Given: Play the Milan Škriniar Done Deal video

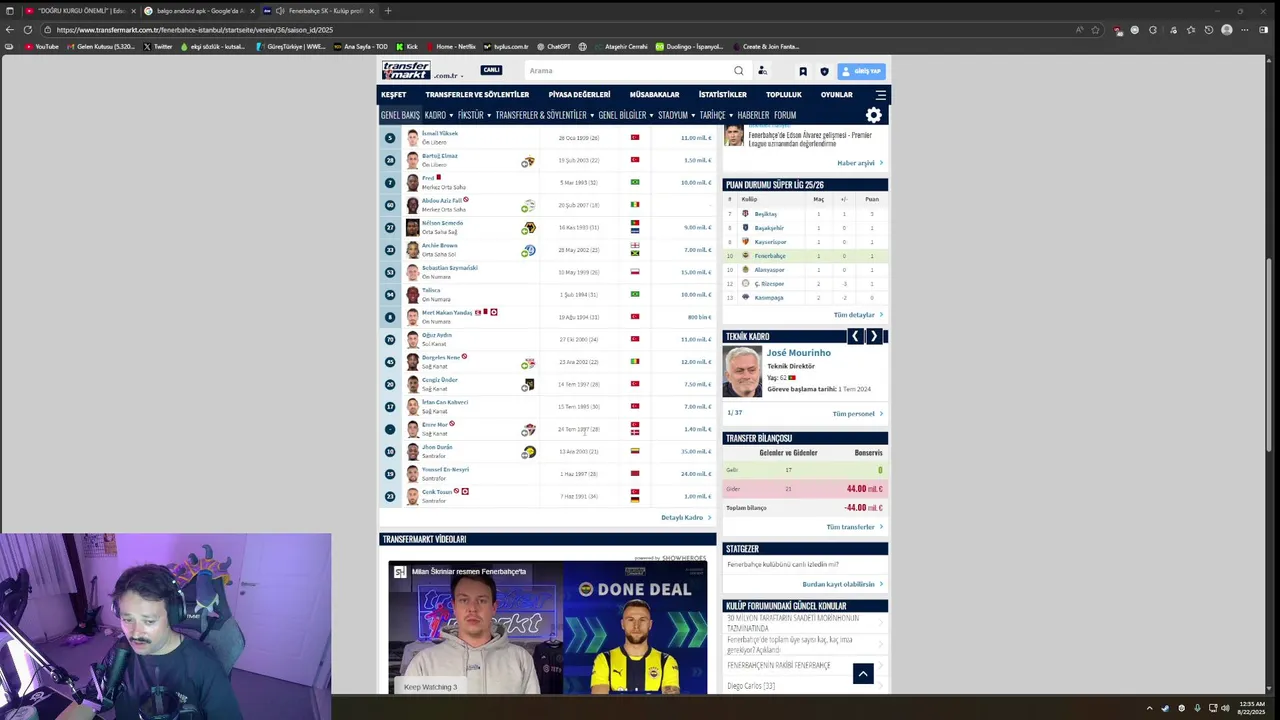Looking at the screenshot, I should 548,627.
